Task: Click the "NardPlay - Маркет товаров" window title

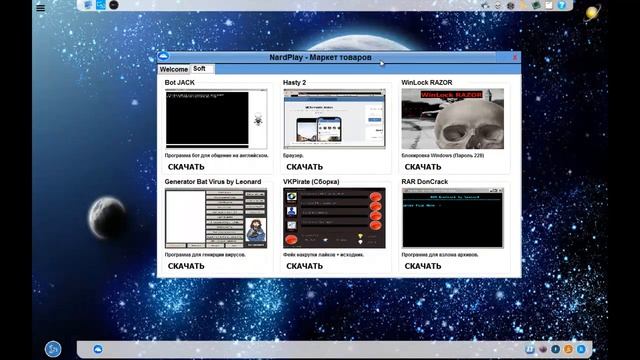Action: point(320,57)
